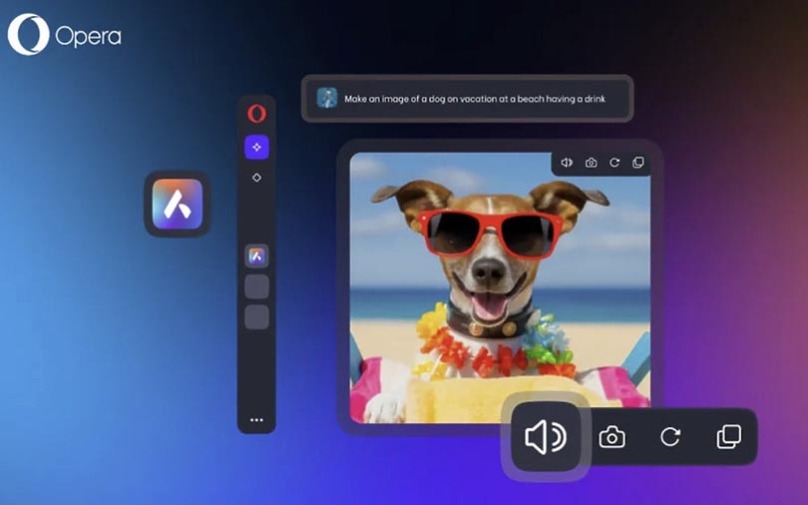Click the prompt text about a dog on vacation

[x=475, y=99]
